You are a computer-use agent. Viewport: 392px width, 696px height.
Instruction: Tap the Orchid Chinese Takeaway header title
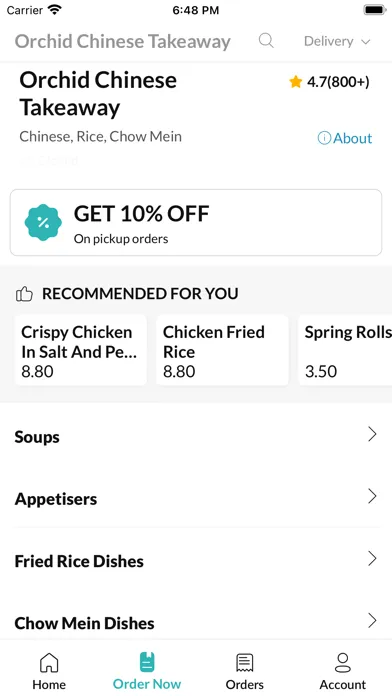click(123, 41)
